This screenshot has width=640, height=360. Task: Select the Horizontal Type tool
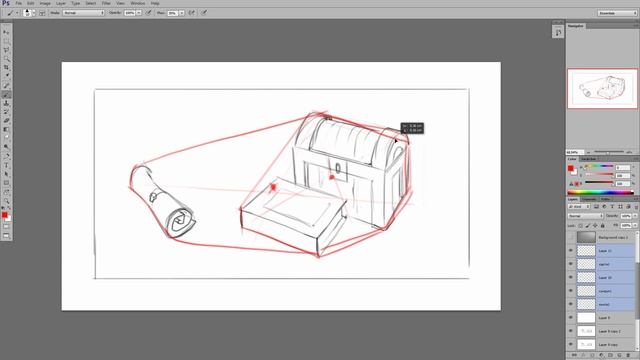(6, 165)
